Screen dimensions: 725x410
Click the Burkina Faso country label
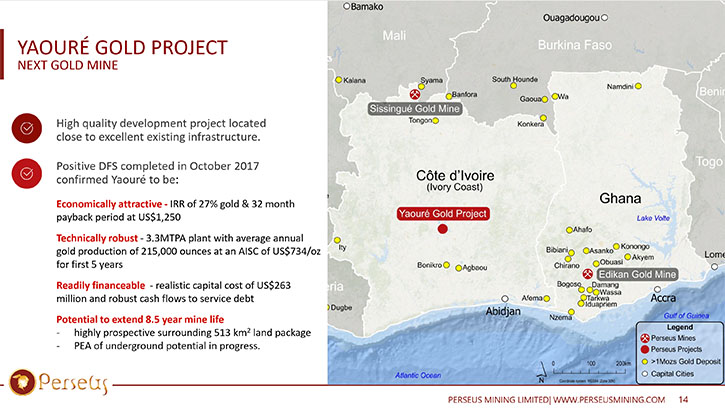point(575,45)
